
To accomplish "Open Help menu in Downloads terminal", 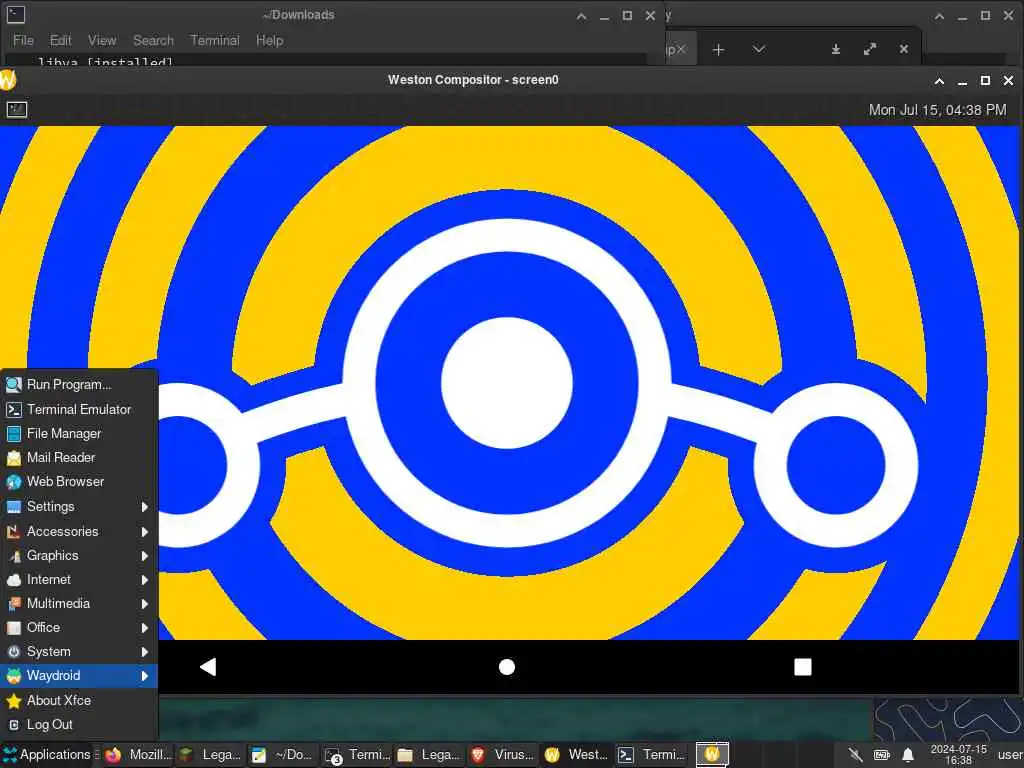I will (x=270, y=40).
